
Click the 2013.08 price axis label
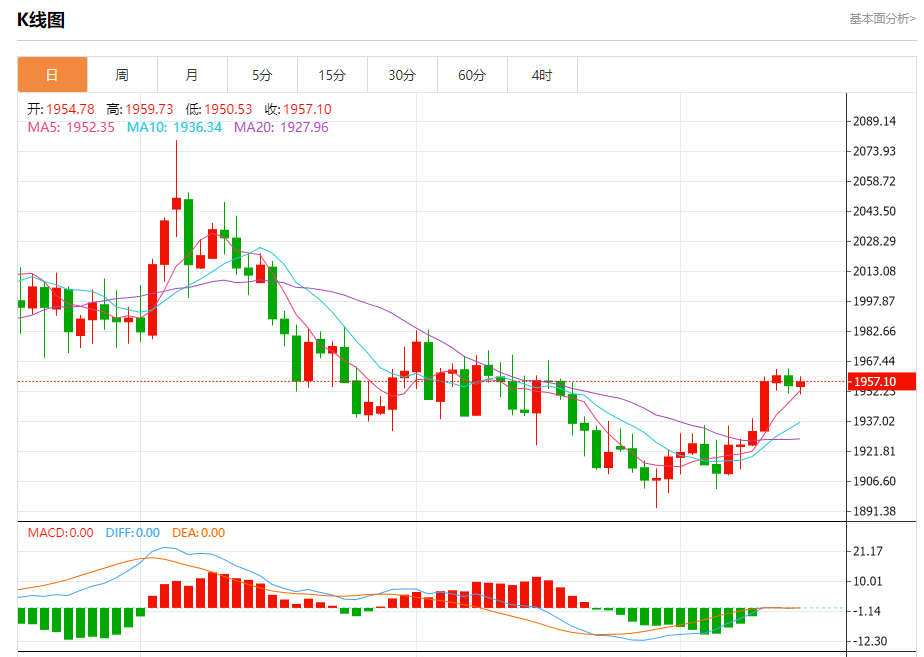click(x=874, y=271)
